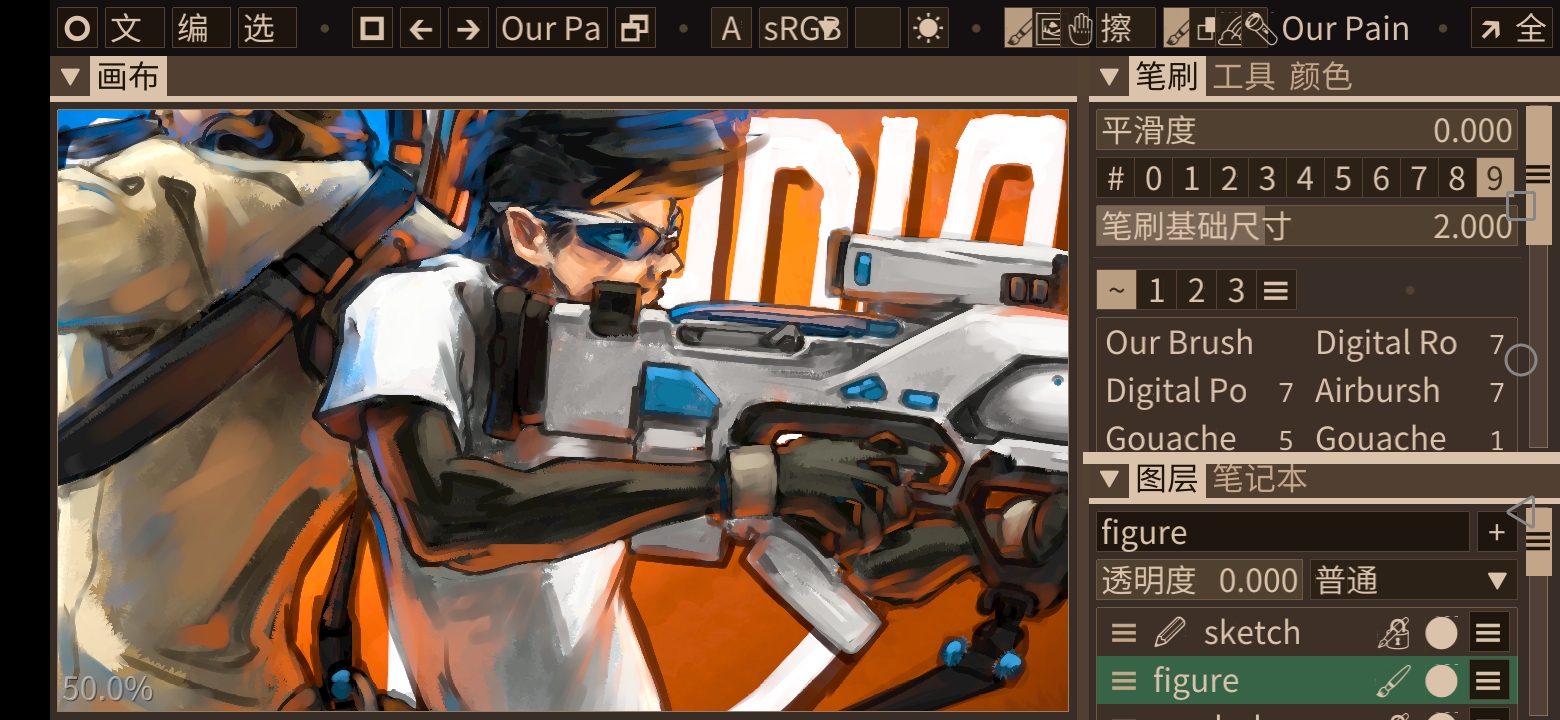The width and height of the screenshot is (1560, 720).
Task: Click the right arrow icon
Action: tap(468, 29)
